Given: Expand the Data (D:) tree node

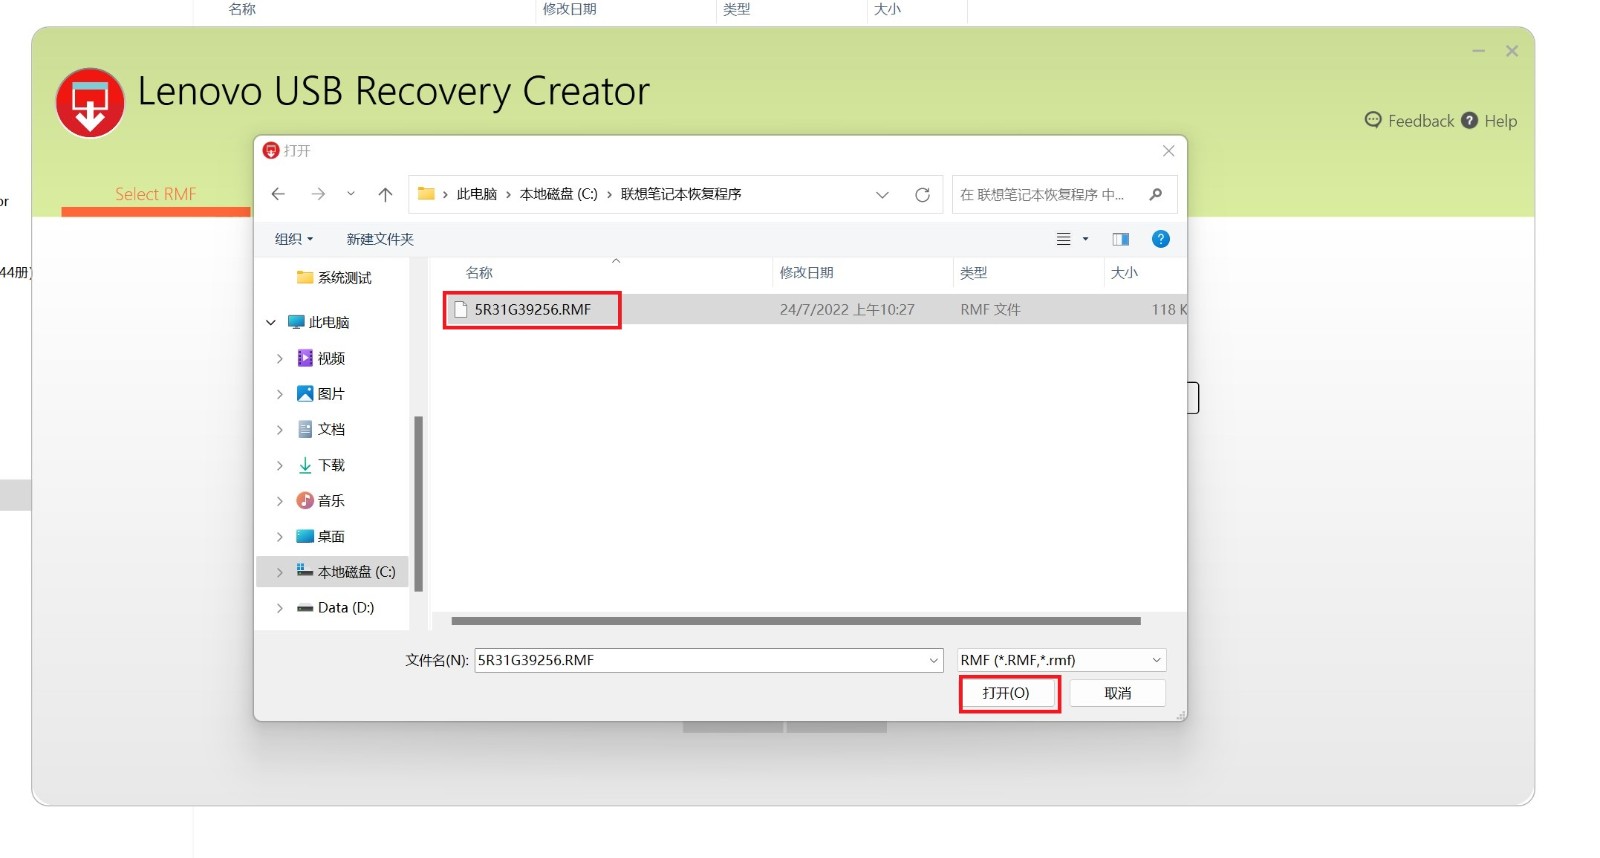Looking at the screenshot, I should (280, 608).
